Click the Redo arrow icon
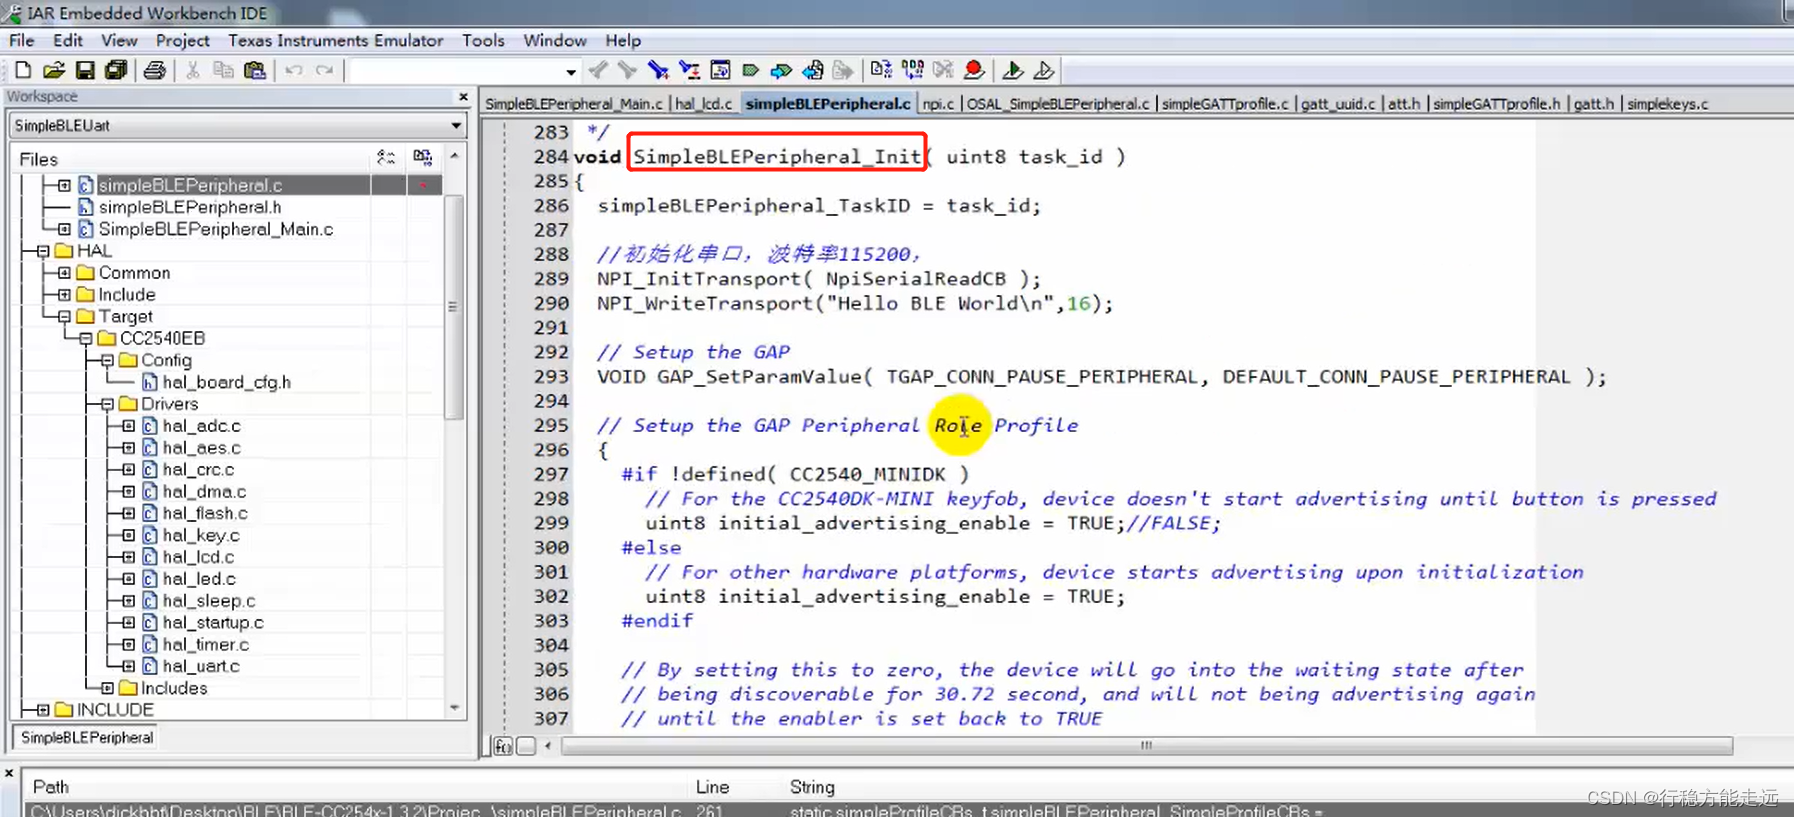The width and height of the screenshot is (1794, 817). point(324,70)
